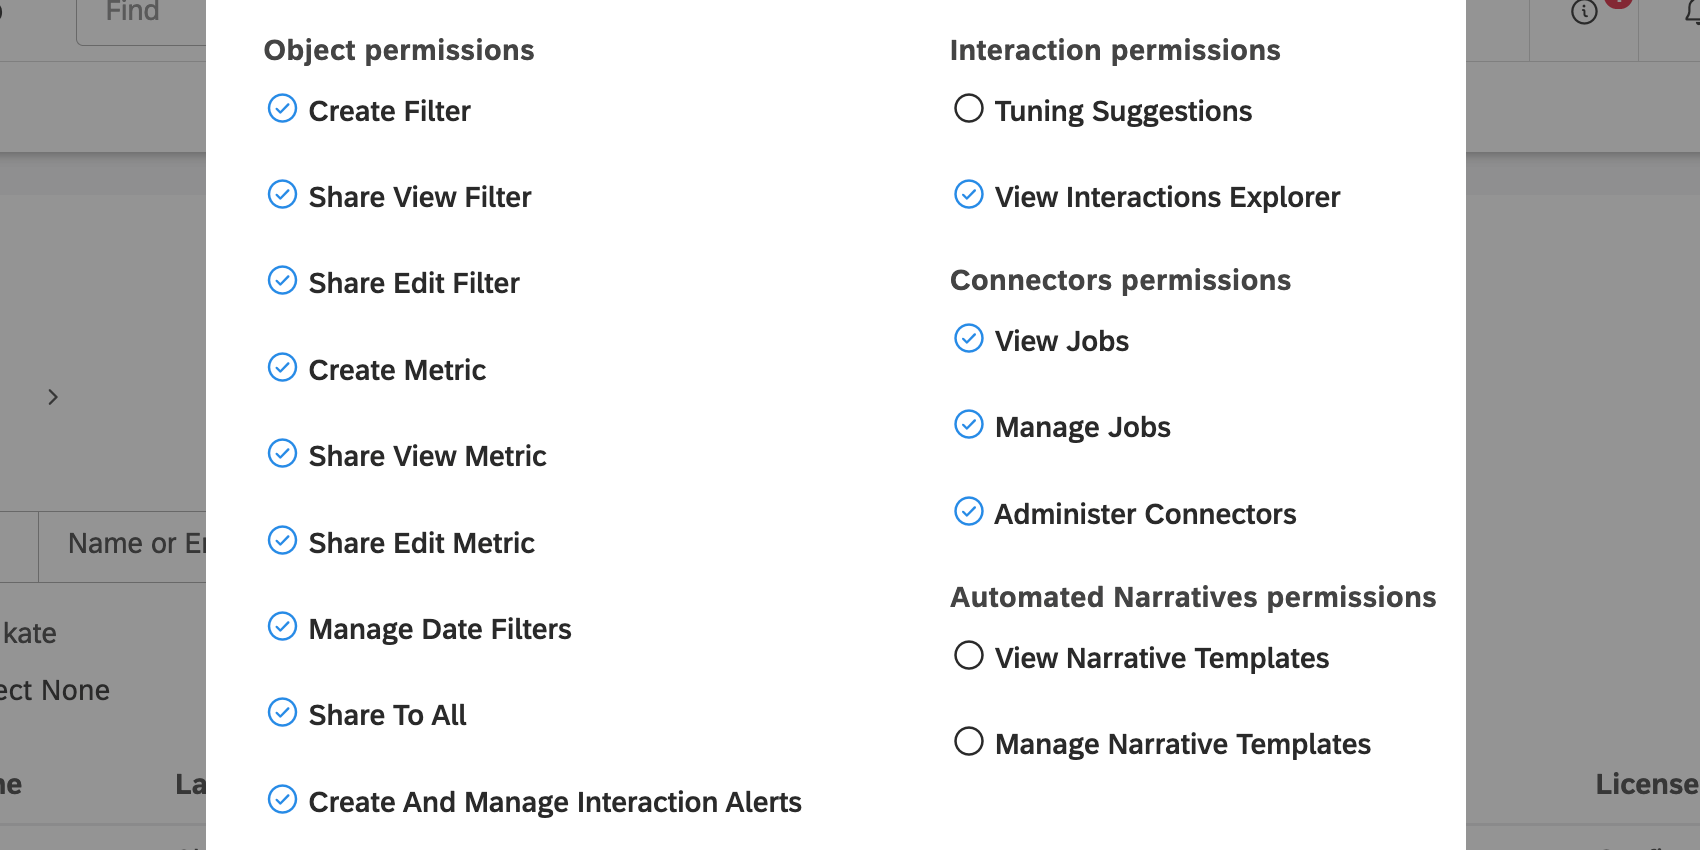Select View Narrative Templates
Viewport: 1700px width, 850px height.
pyautogui.click(x=968, y=655)
